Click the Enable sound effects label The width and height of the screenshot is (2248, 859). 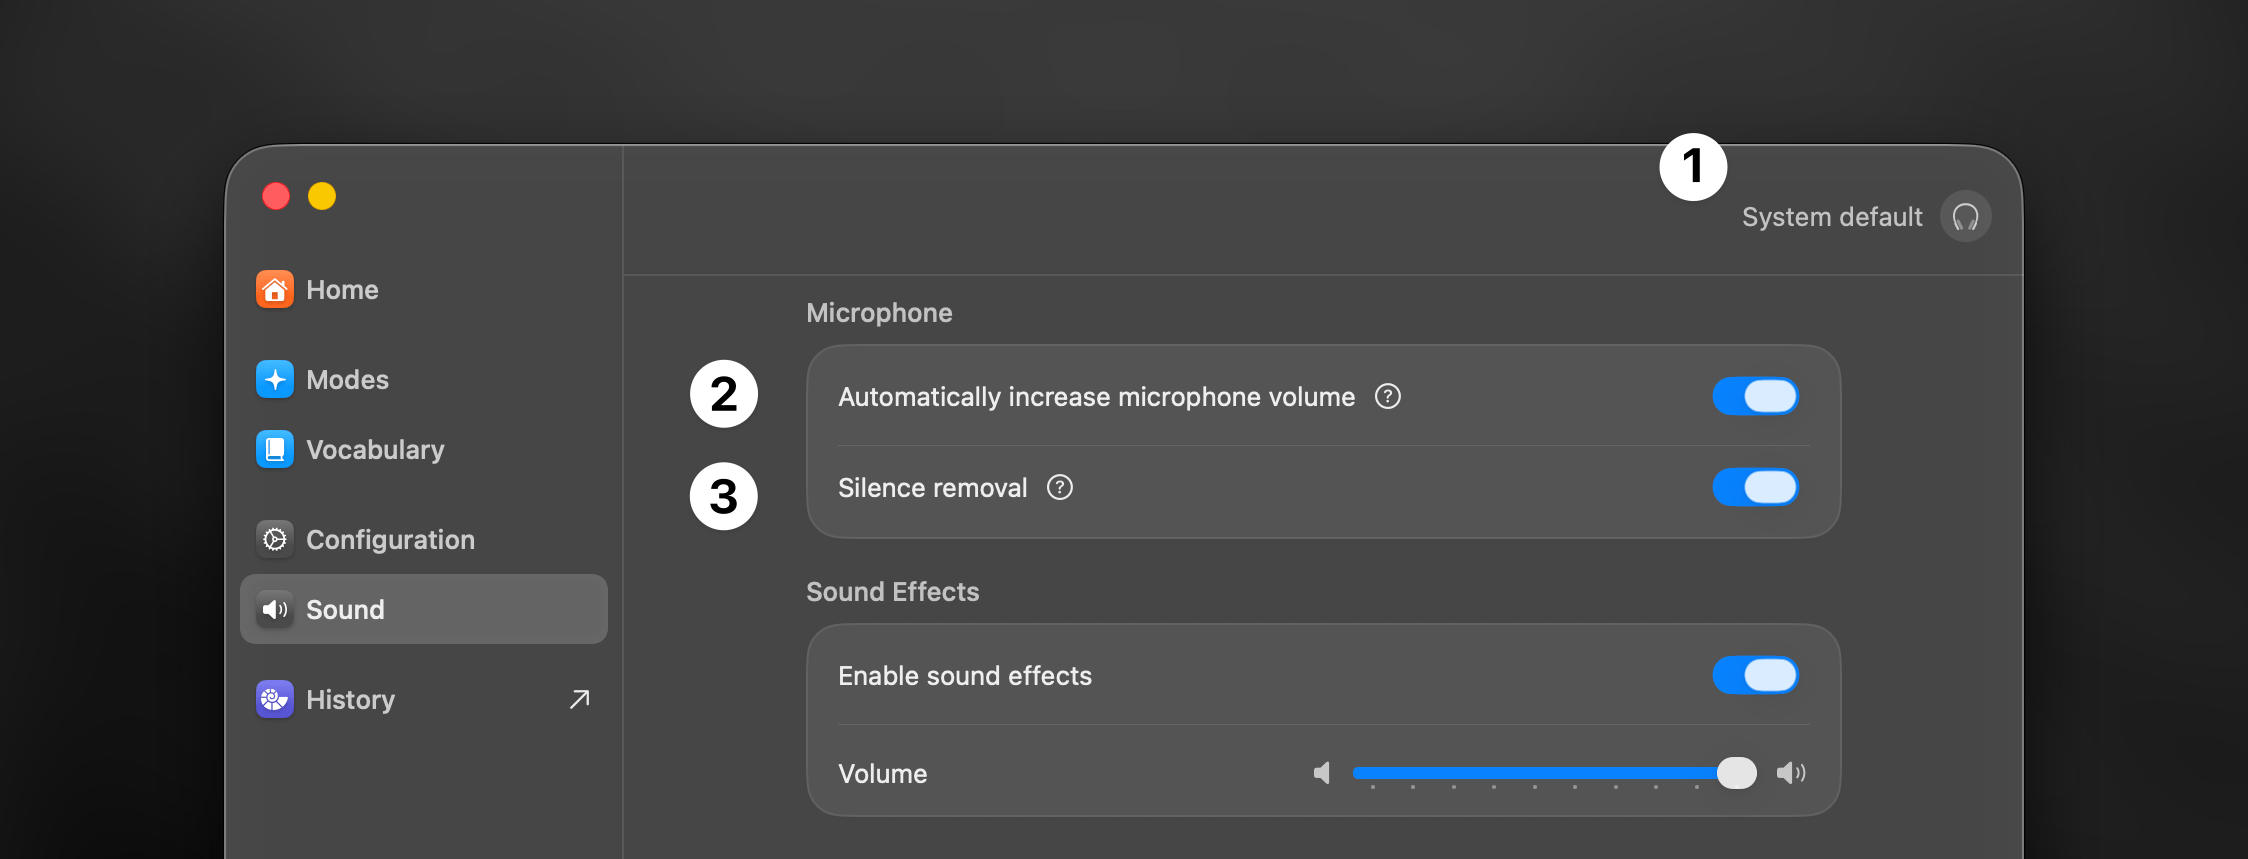coord(965,676)
